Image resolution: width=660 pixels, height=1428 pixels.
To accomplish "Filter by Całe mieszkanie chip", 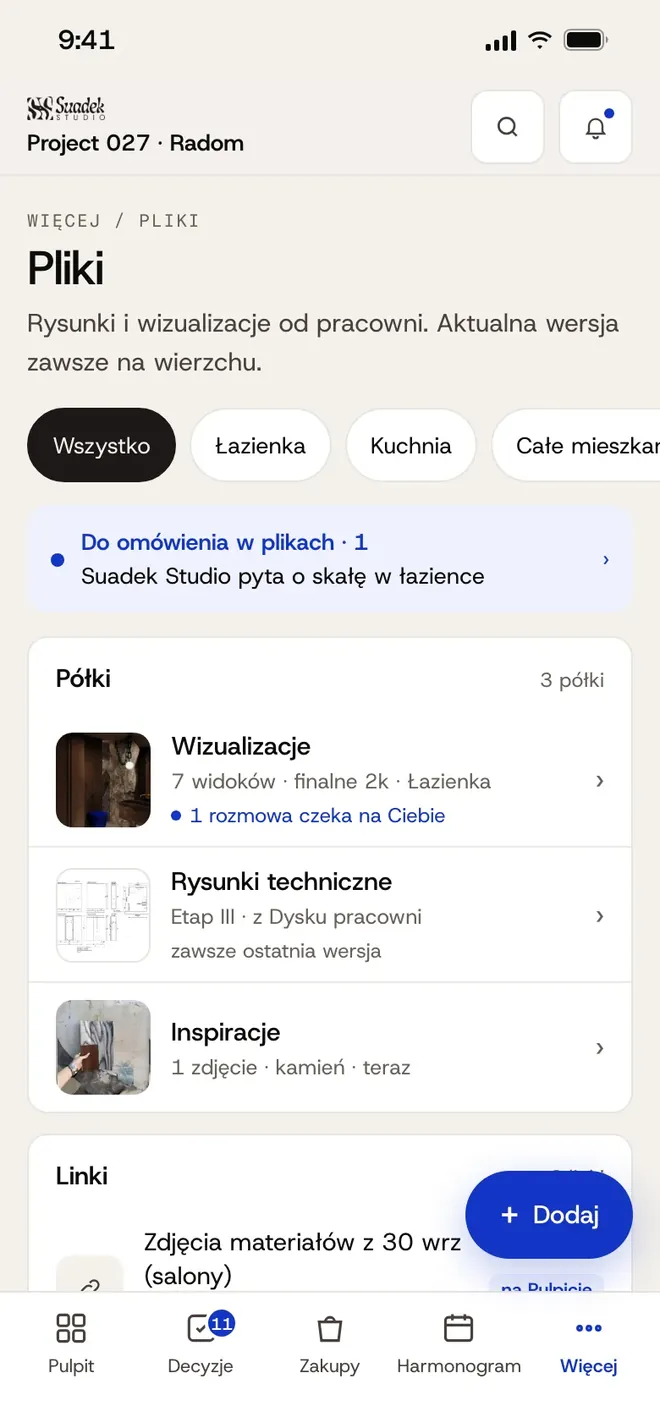I will [x=576, y=445].
